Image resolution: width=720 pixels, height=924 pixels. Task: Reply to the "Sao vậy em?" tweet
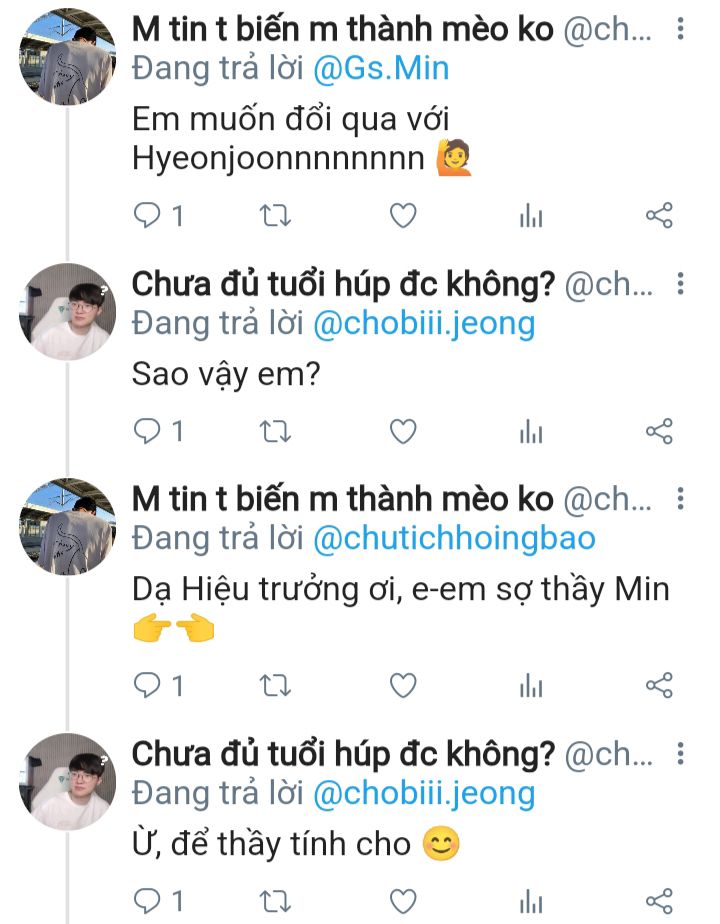coord(148,431)
